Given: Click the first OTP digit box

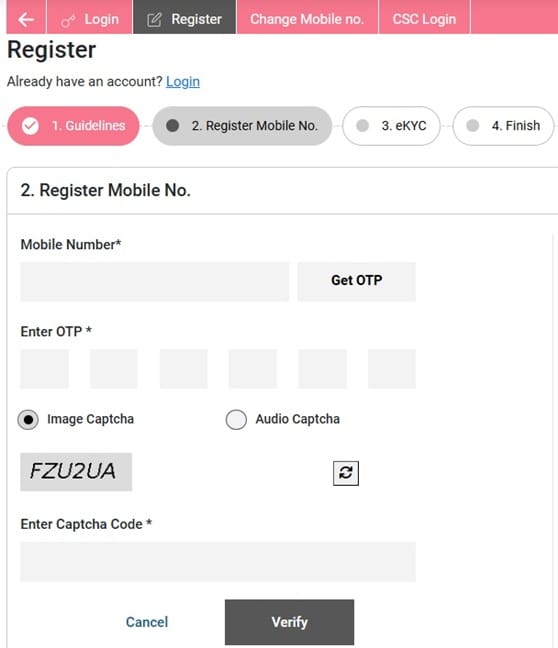Looking at the screenshot, I should pos(44,369).
